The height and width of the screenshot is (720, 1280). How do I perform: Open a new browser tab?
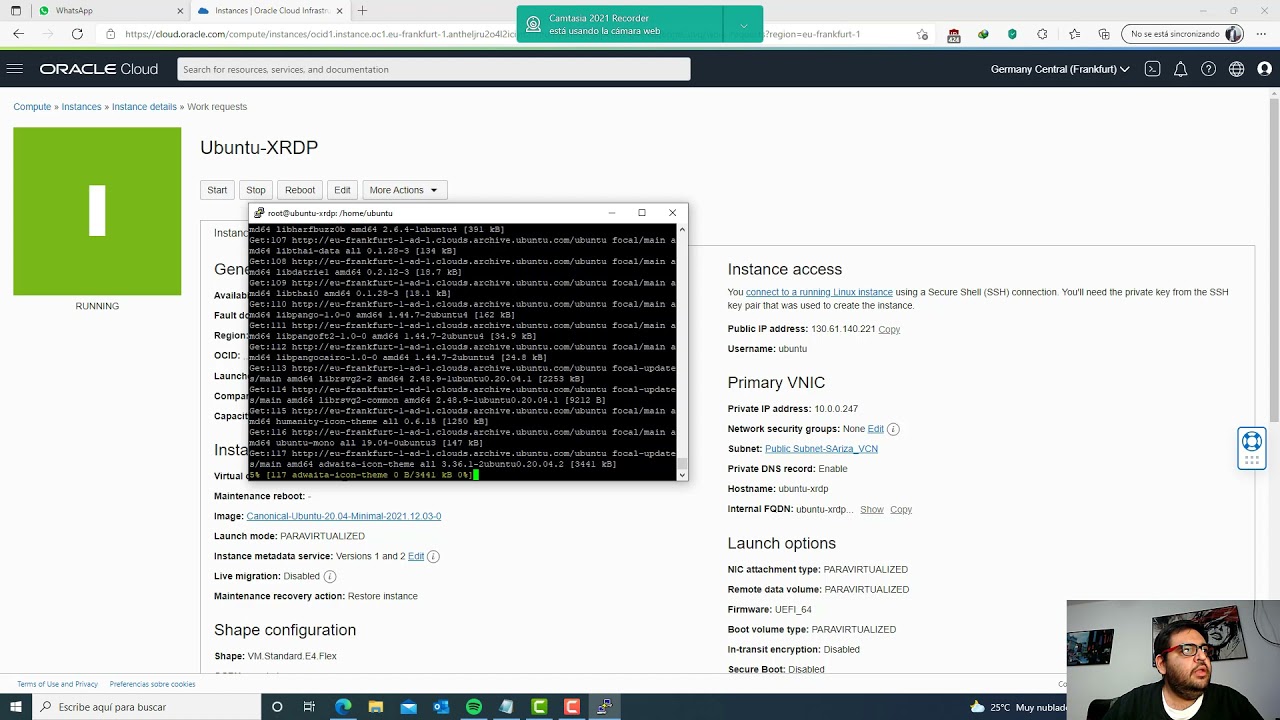pyautogui.click(x=362, y=11)
